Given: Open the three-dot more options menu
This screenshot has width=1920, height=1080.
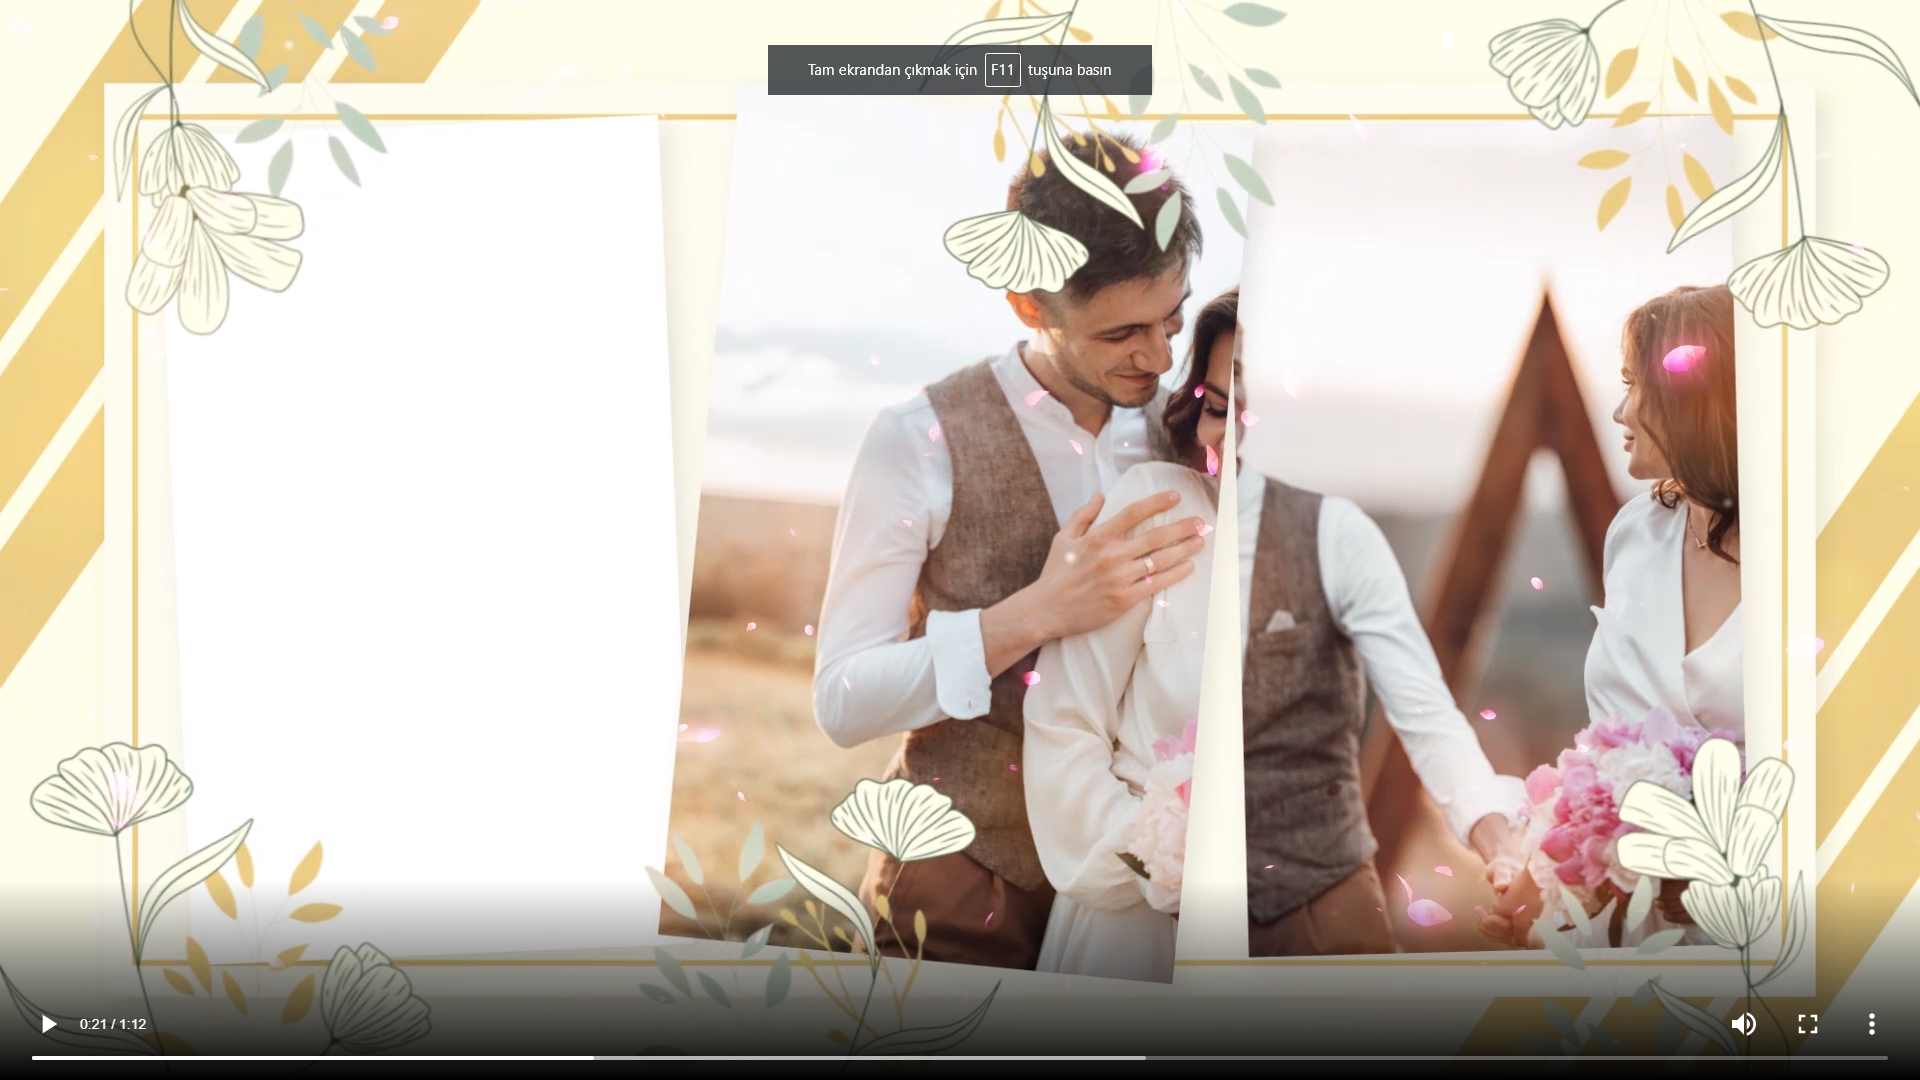Looking at the screenshot, I should [1871, 1024].
